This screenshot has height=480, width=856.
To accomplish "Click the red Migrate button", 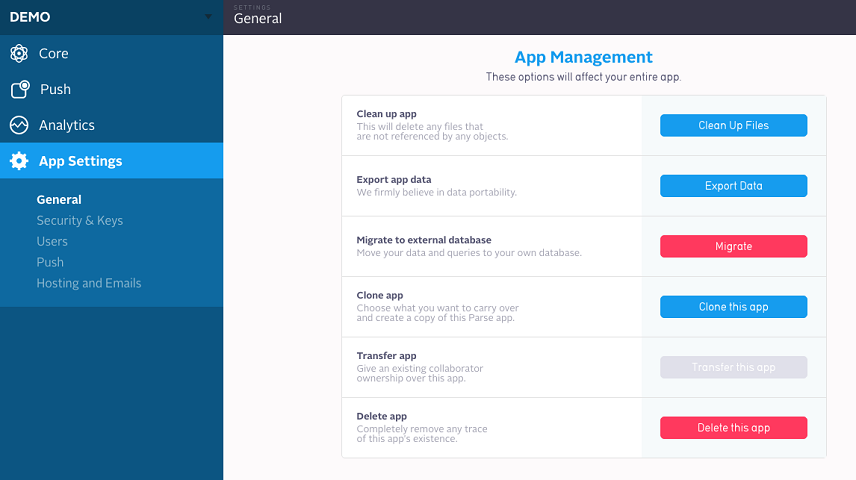I will pyautogui.click(x=733, y=246).
